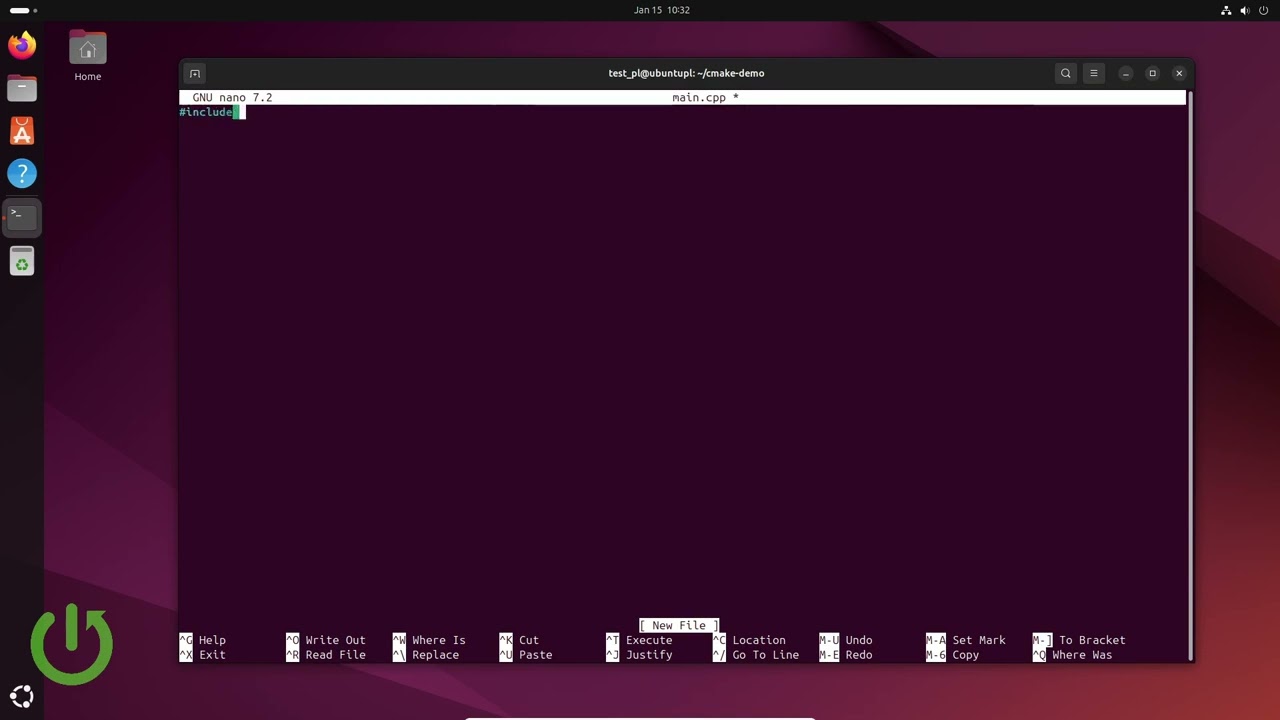Click the ^G Help shortcut
The height and width of the screenshot is (720, 1280).
click(x=203, y=640)
